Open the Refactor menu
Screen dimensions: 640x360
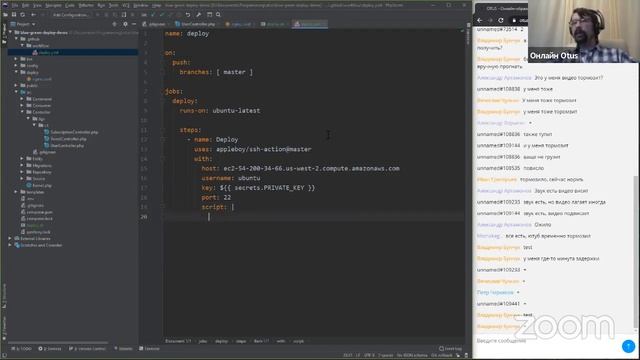tap(86, 6)
